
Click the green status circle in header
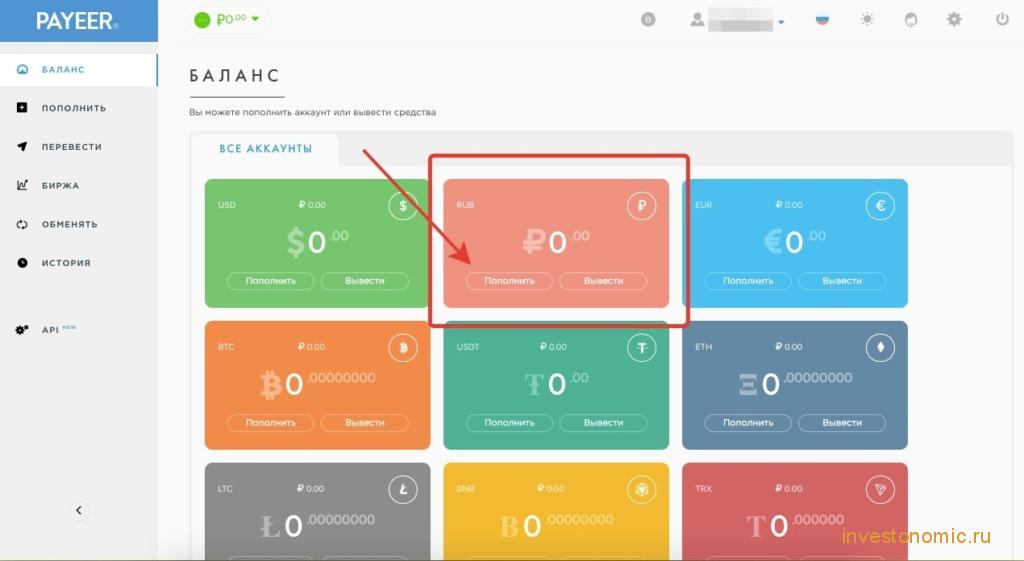click(202, 20)
